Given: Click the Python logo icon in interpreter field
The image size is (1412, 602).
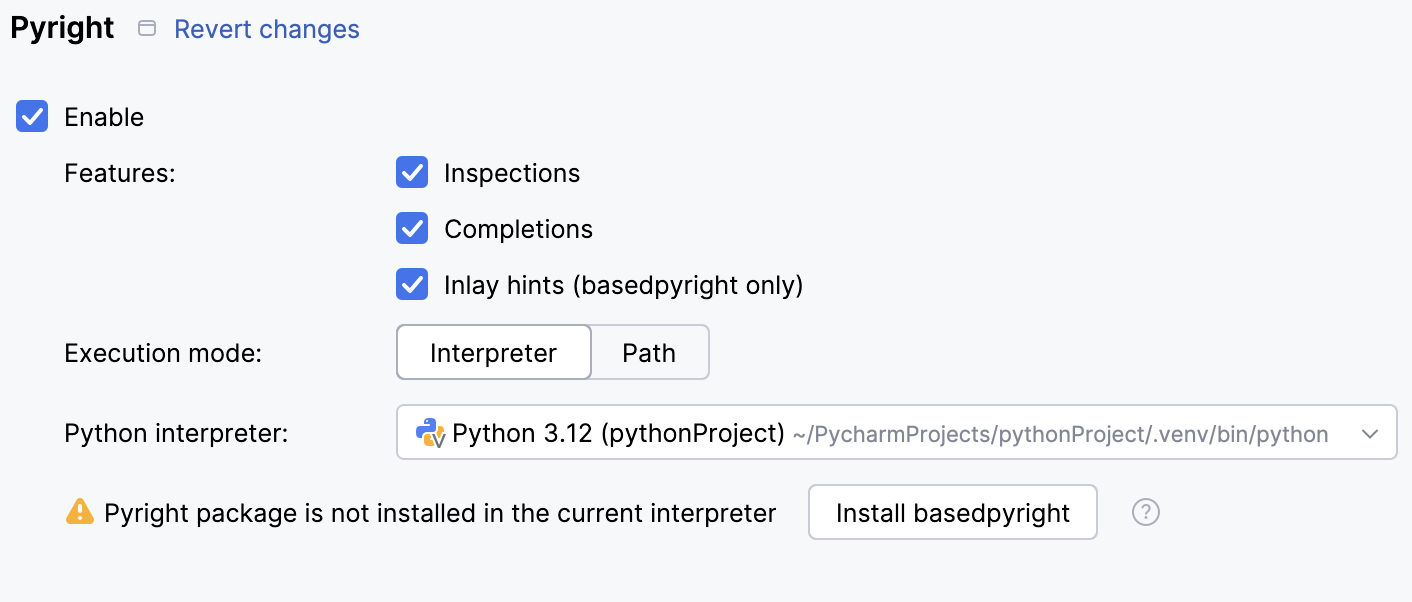Looking at the screenshot, I should coord(430,432).
